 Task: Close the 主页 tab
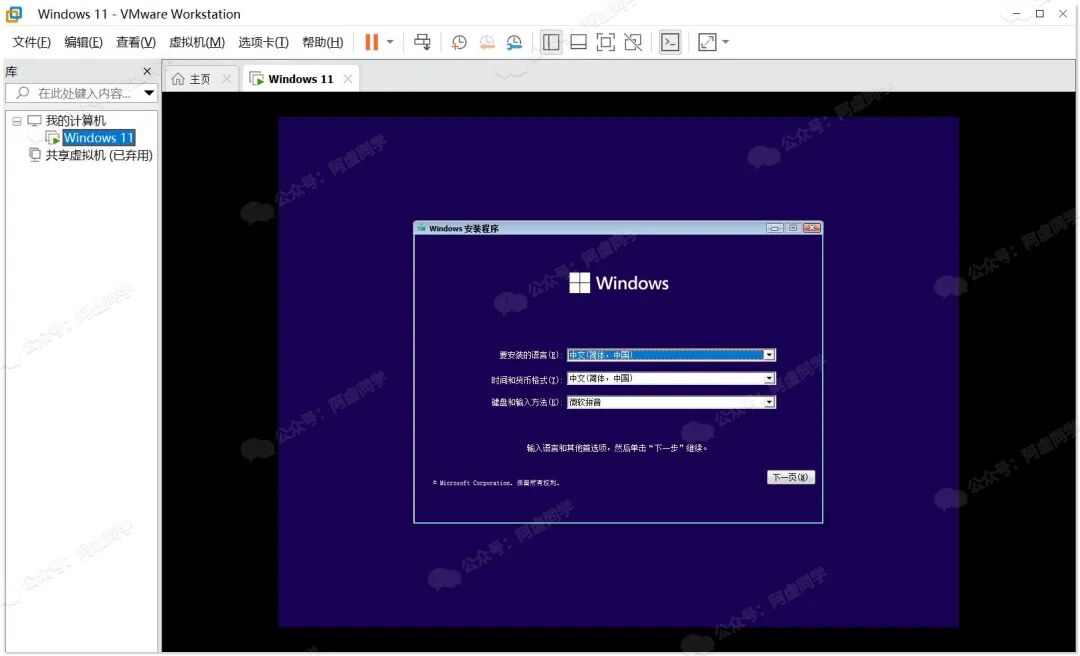tap(227, 79)
